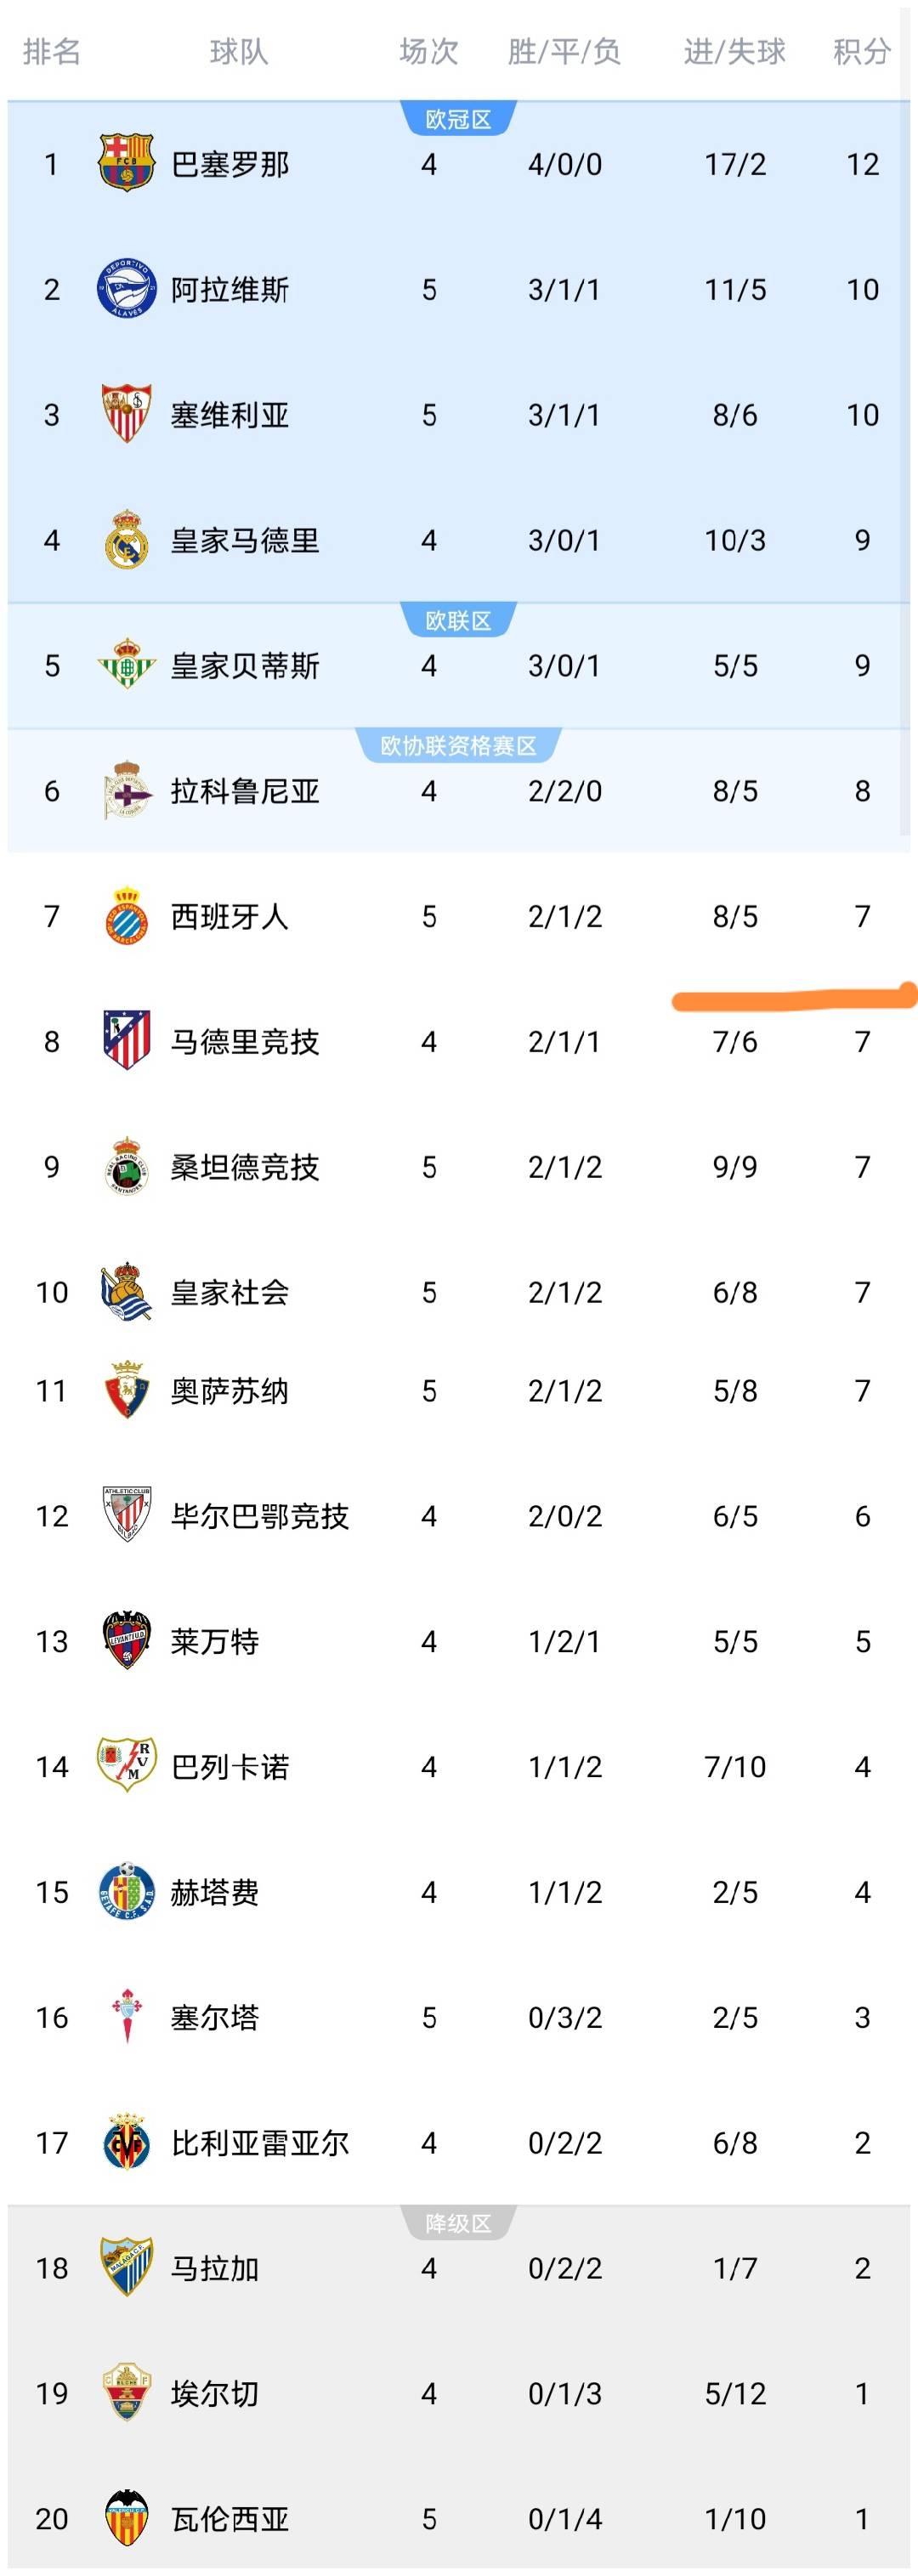Click the Athletic Bilbao crest
Image resolution: width=918 pixels, height=2576 pixels.
pyautogui.click(x=126, y=1515)
